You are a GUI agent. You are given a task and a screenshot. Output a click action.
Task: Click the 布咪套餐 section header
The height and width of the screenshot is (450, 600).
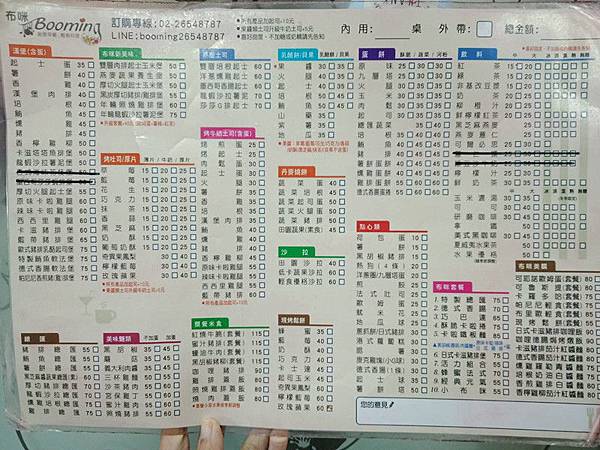tap(452, 287)
